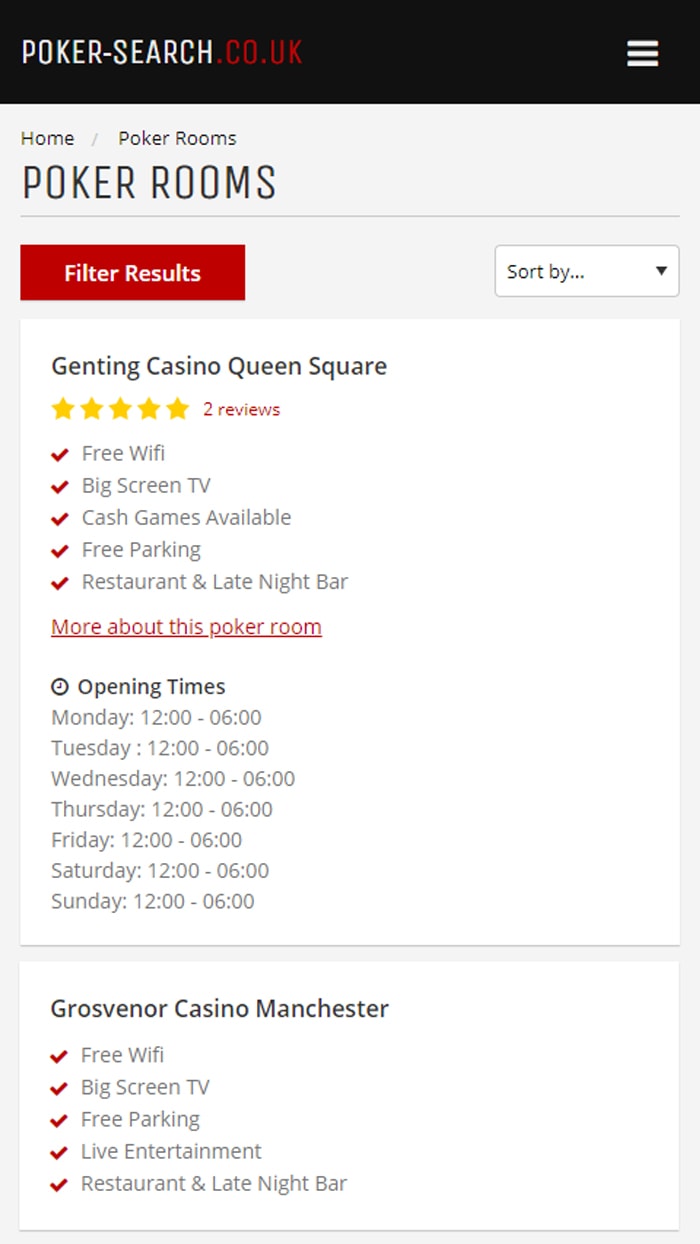Click the Poker-Search.co.uk logo
The width and height of the screenshot is (700, 1244).
[x=162, y=52]
